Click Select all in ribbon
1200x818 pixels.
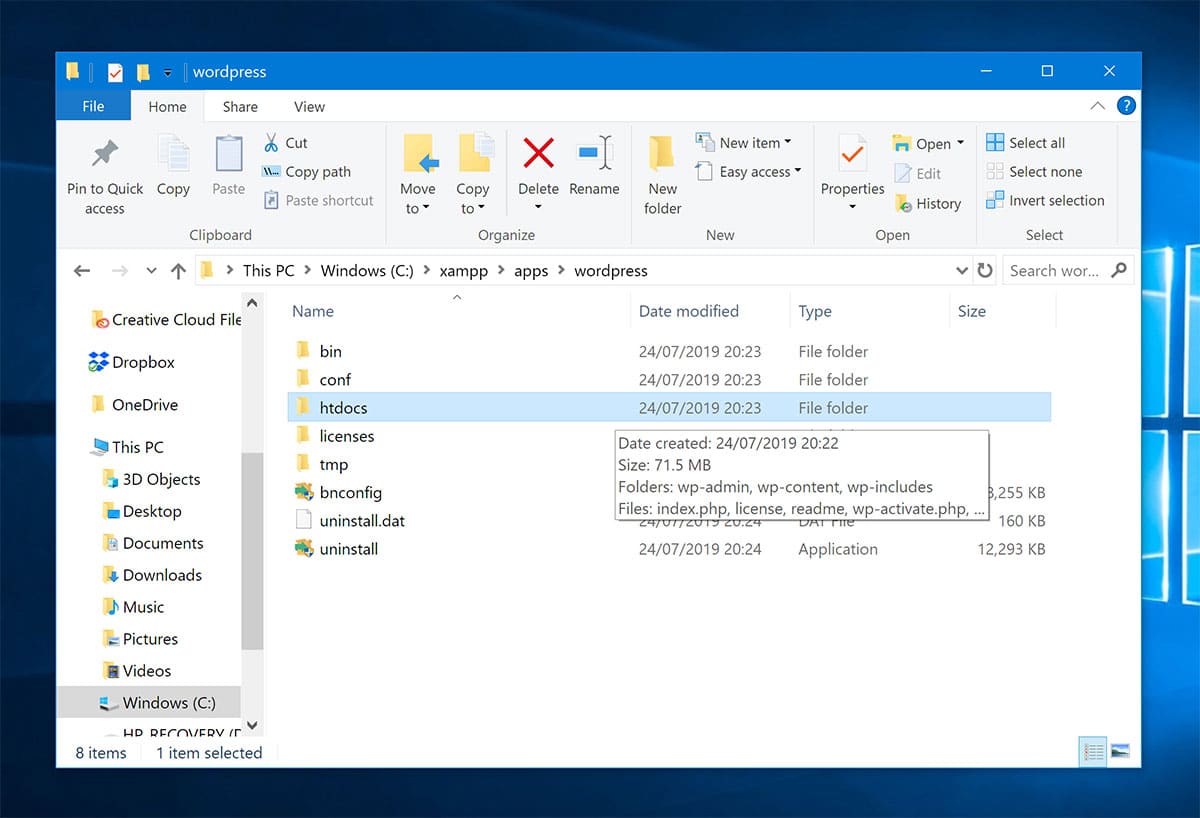(1025, 143)
